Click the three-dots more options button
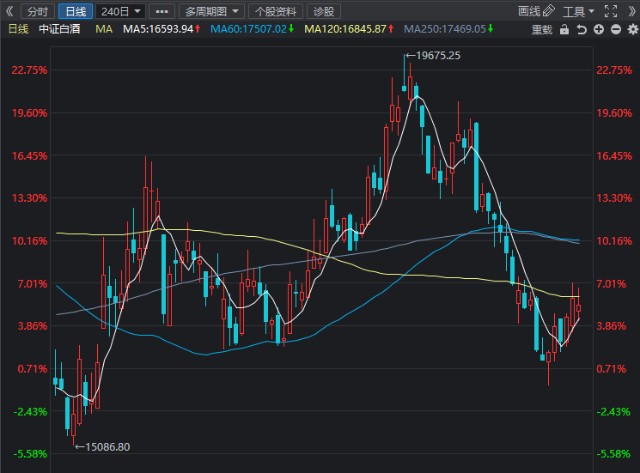The height and width of the screenshot is (473, 640). (x=163, y=11)
